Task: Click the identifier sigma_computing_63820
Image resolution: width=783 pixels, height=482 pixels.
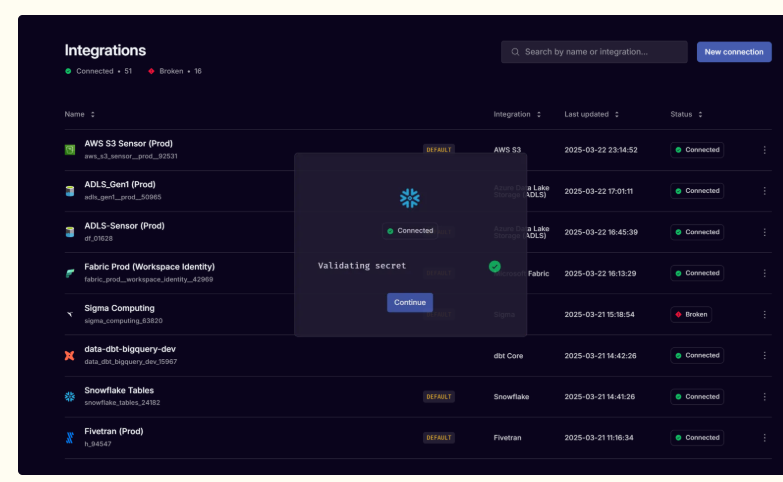Action: pos(123,321)
